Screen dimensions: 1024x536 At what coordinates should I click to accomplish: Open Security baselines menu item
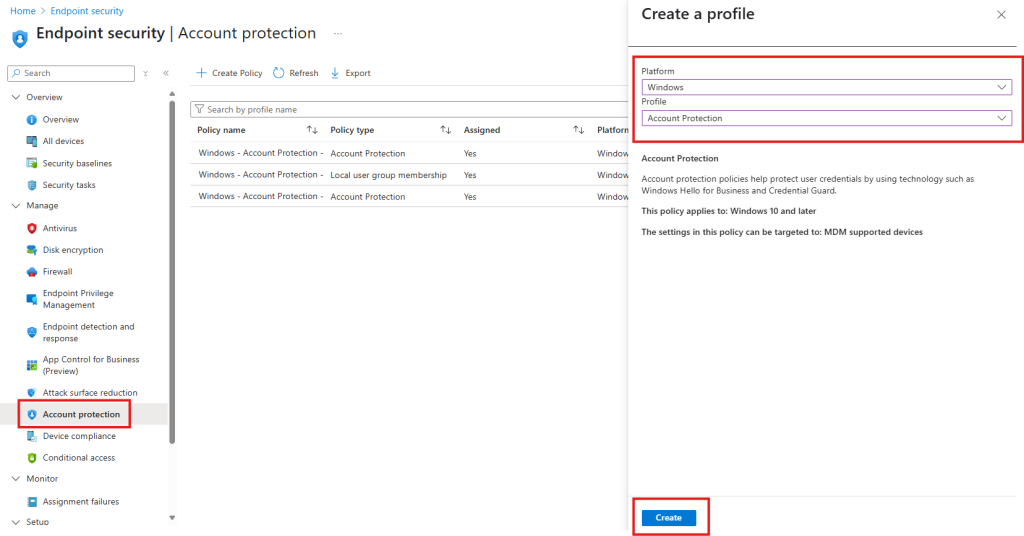click(77, 163)
